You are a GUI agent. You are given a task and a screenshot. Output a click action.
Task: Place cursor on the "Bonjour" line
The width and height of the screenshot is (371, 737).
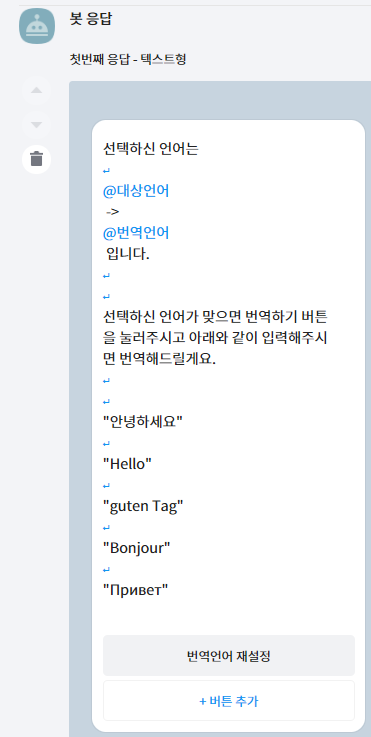[136, 548]
